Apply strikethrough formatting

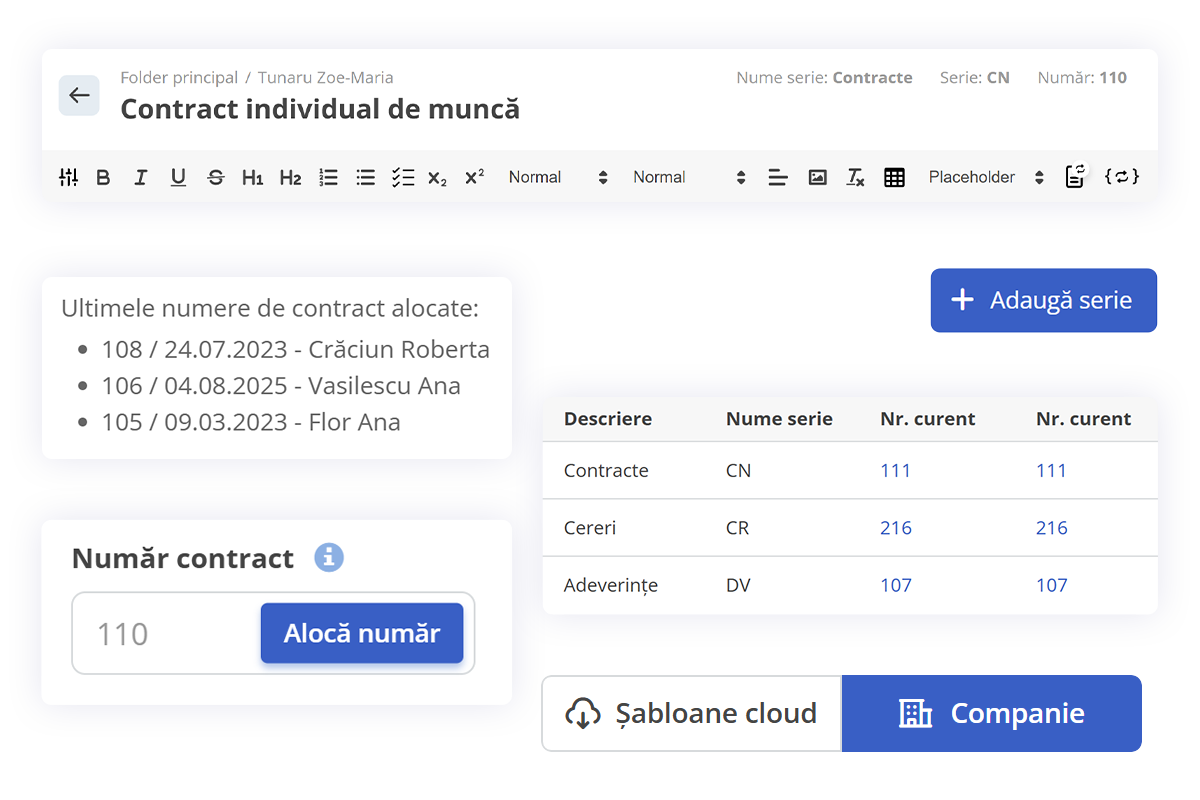(216, 178)
